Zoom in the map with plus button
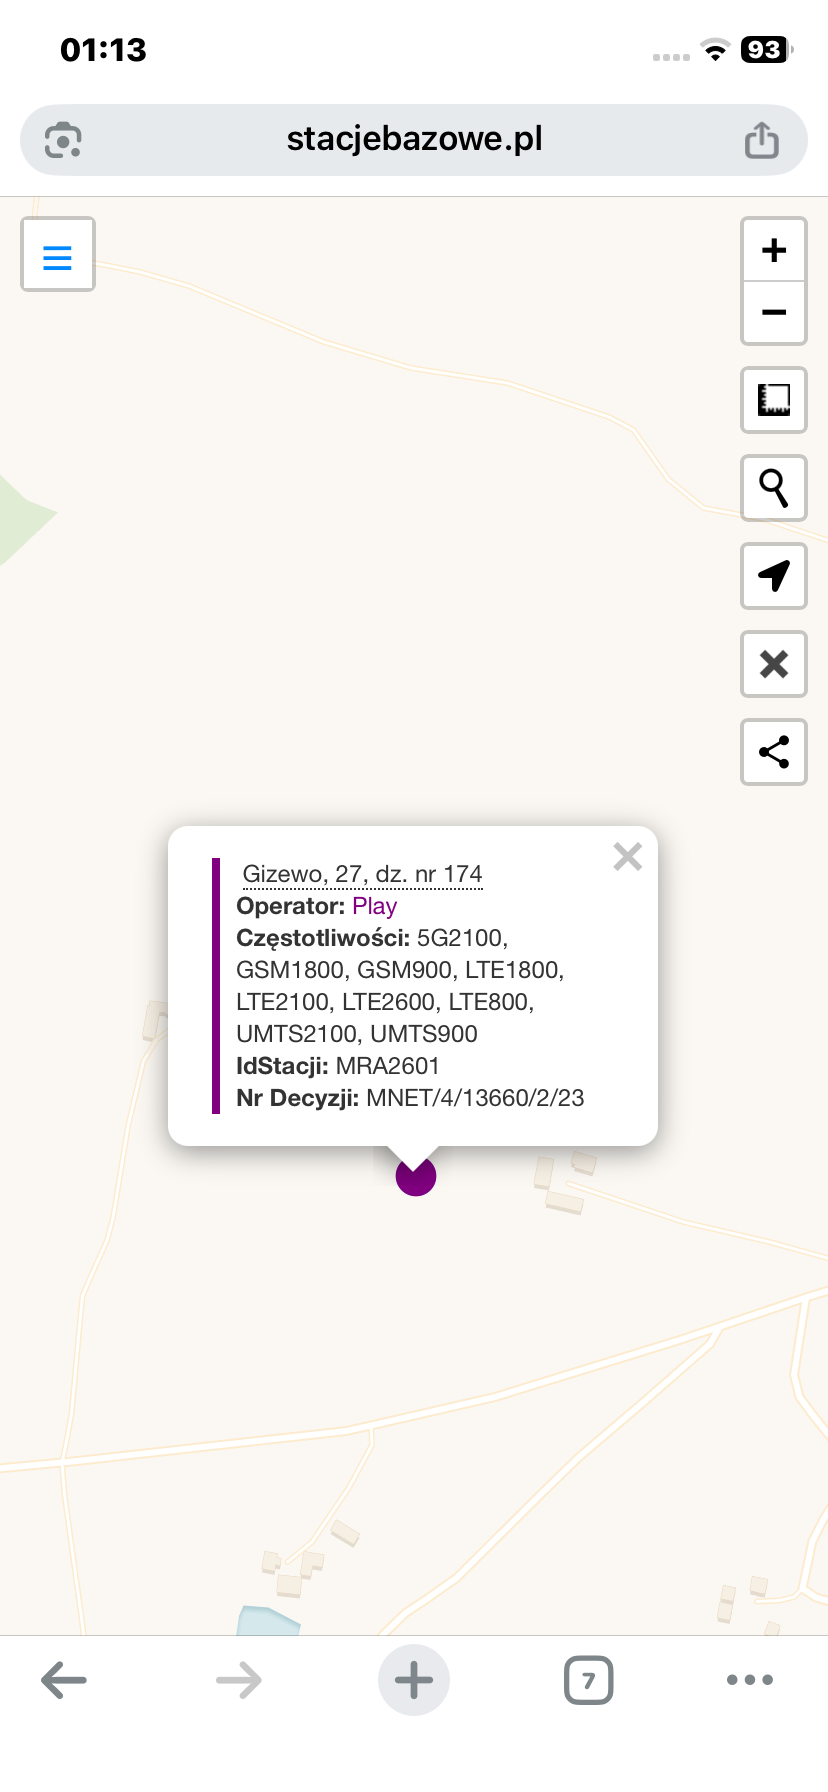This screenshot has width=828, height=1792. tap(774, 250)
